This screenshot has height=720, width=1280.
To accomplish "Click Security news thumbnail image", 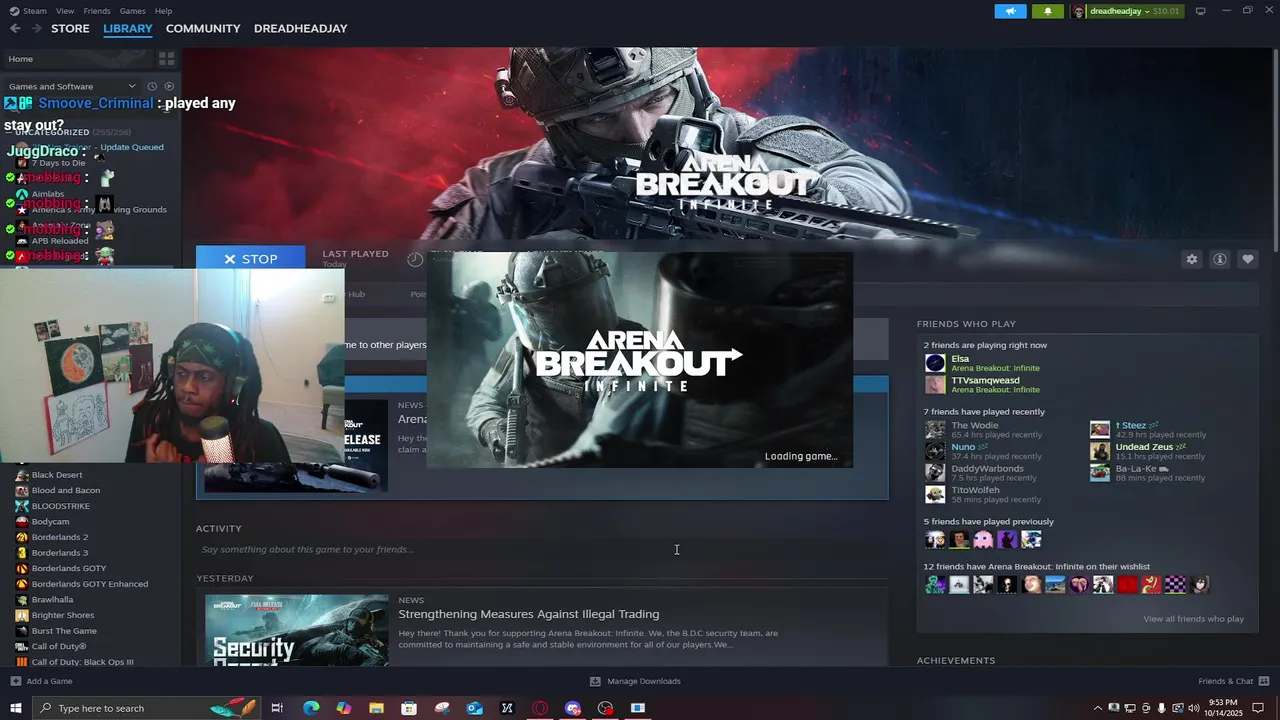I will click(296, 631).
